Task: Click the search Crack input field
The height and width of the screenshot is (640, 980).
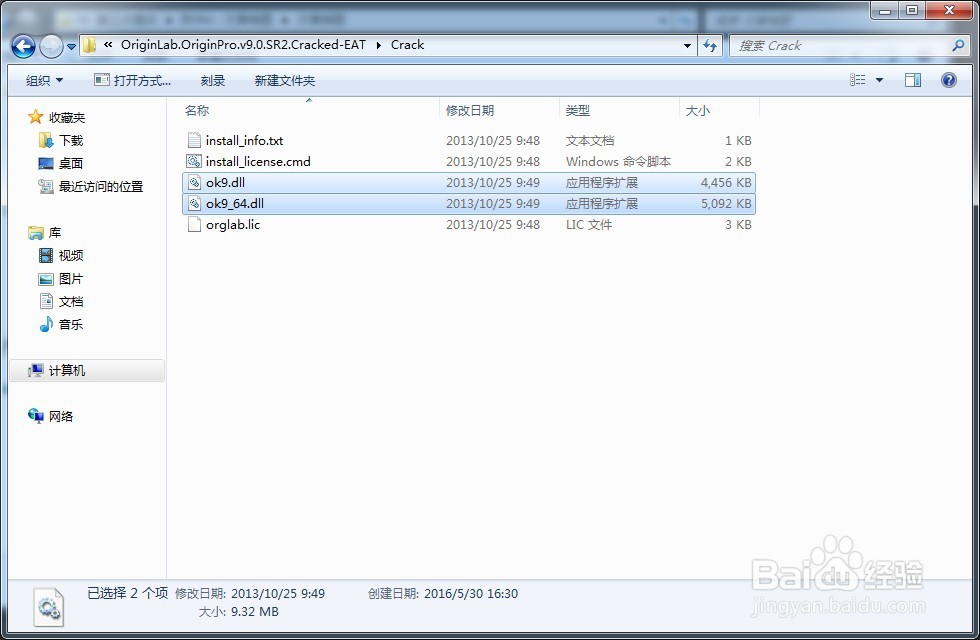Action: coord(840,46)
